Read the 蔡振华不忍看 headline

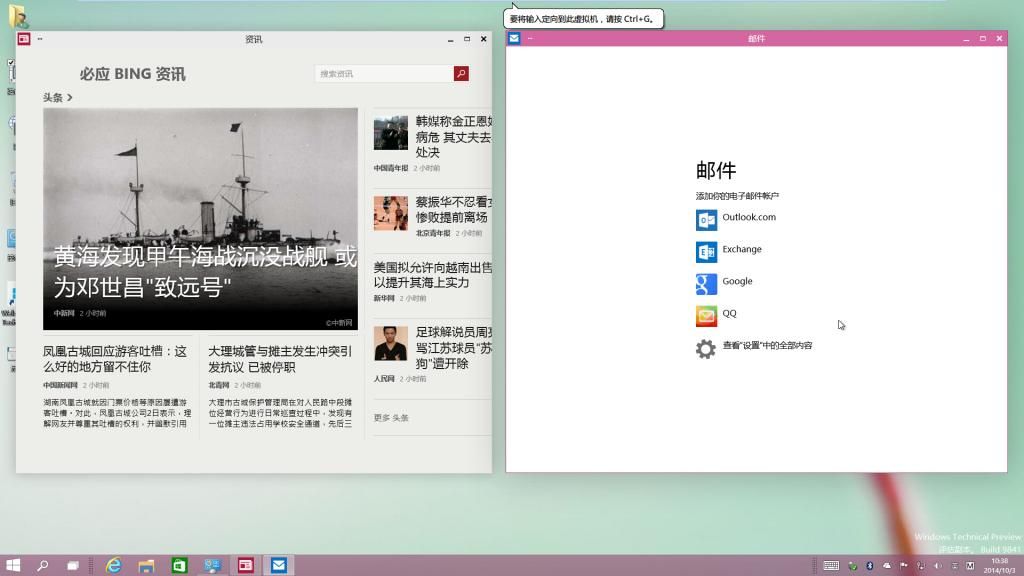[x=454, y=209]
